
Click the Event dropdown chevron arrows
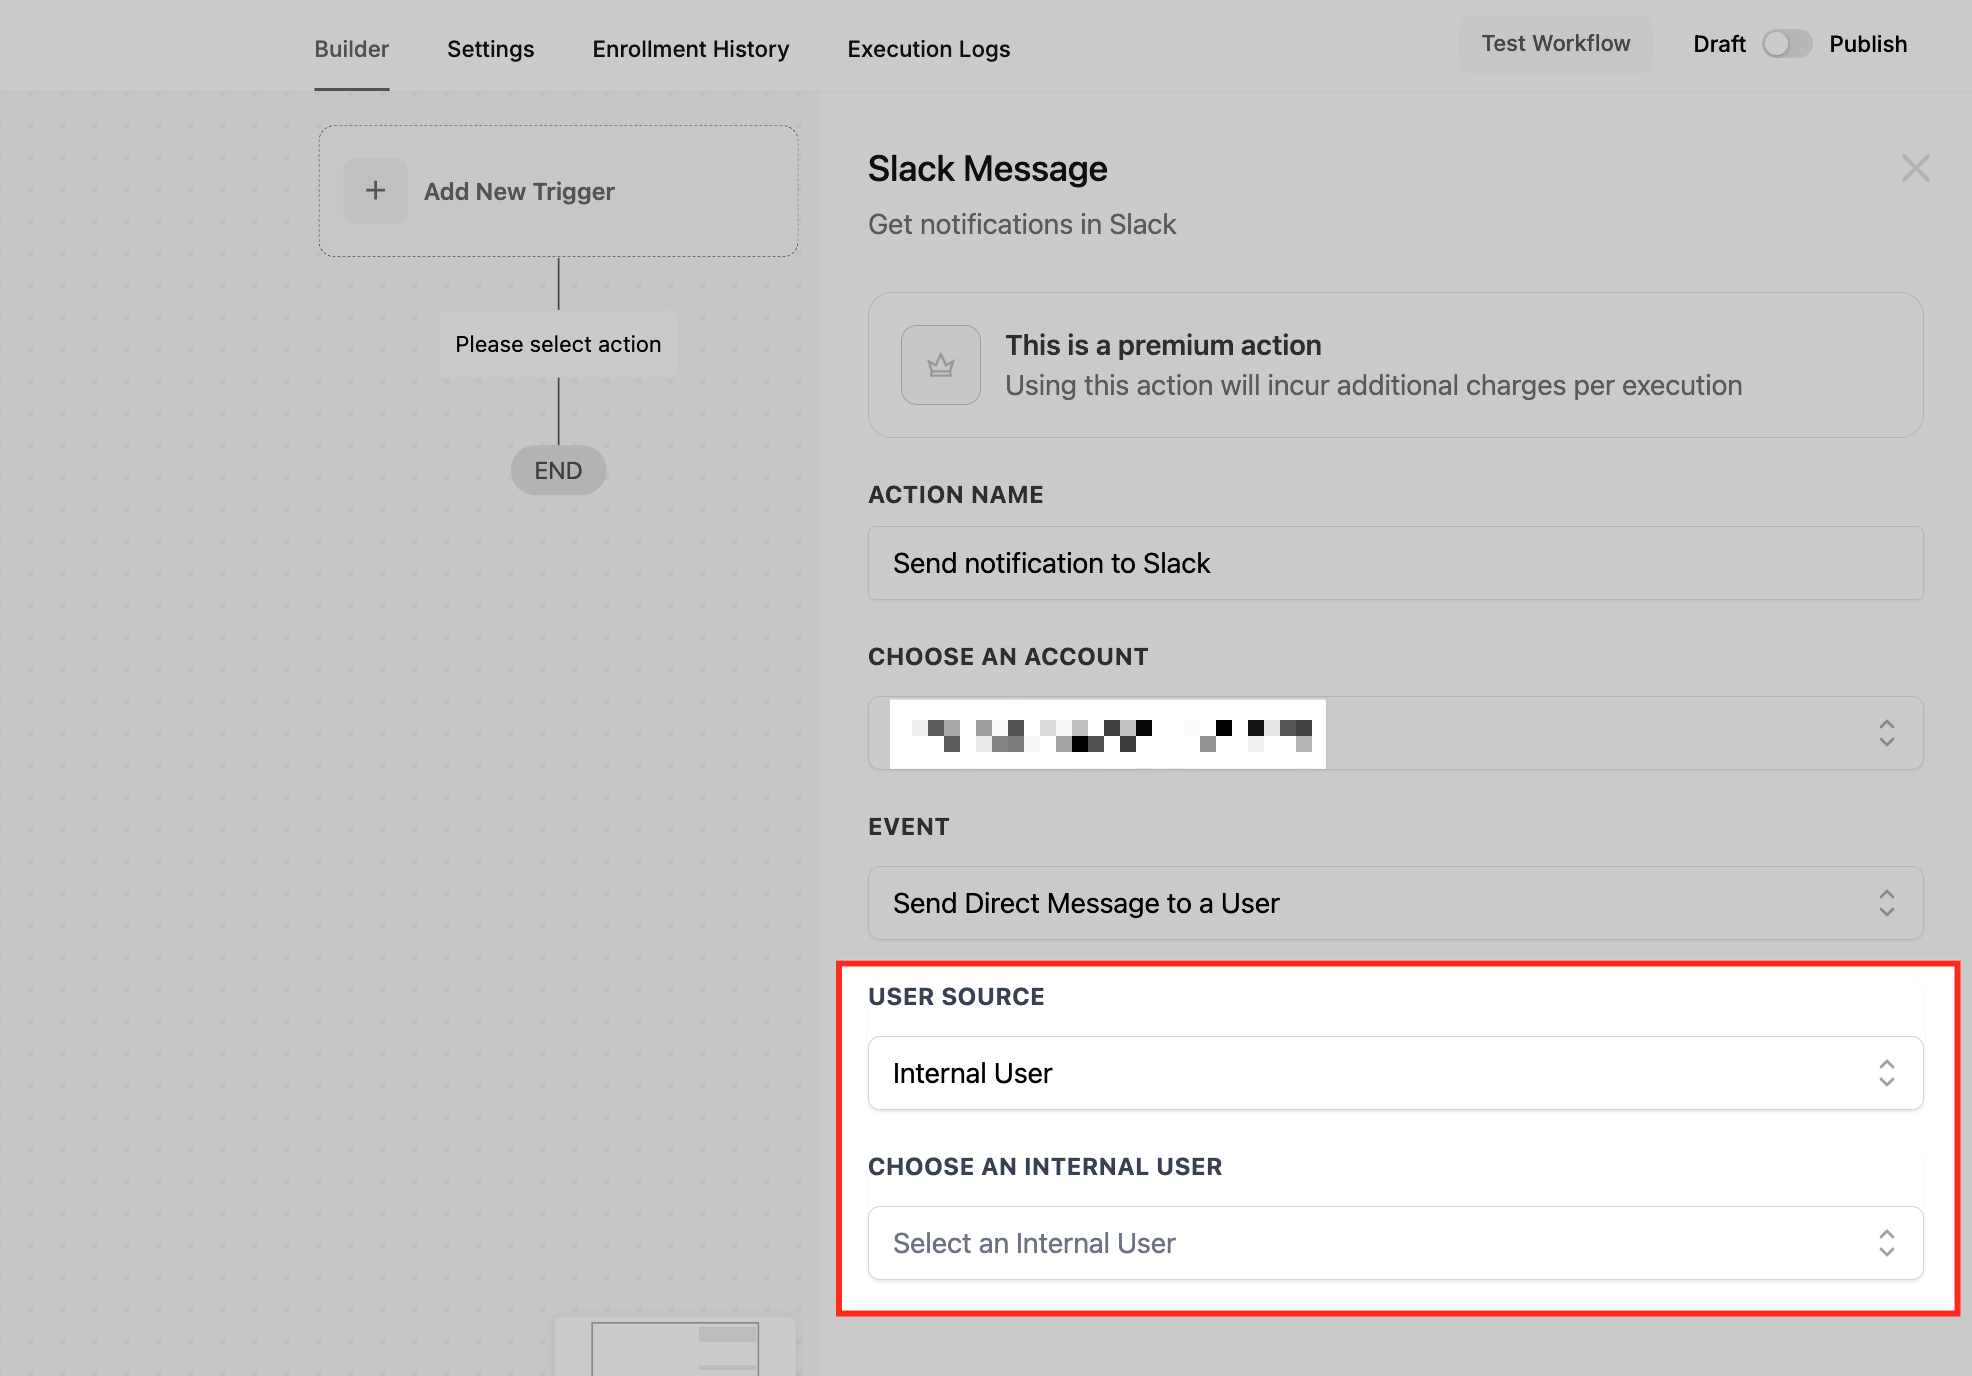[x=1886, y=903]
